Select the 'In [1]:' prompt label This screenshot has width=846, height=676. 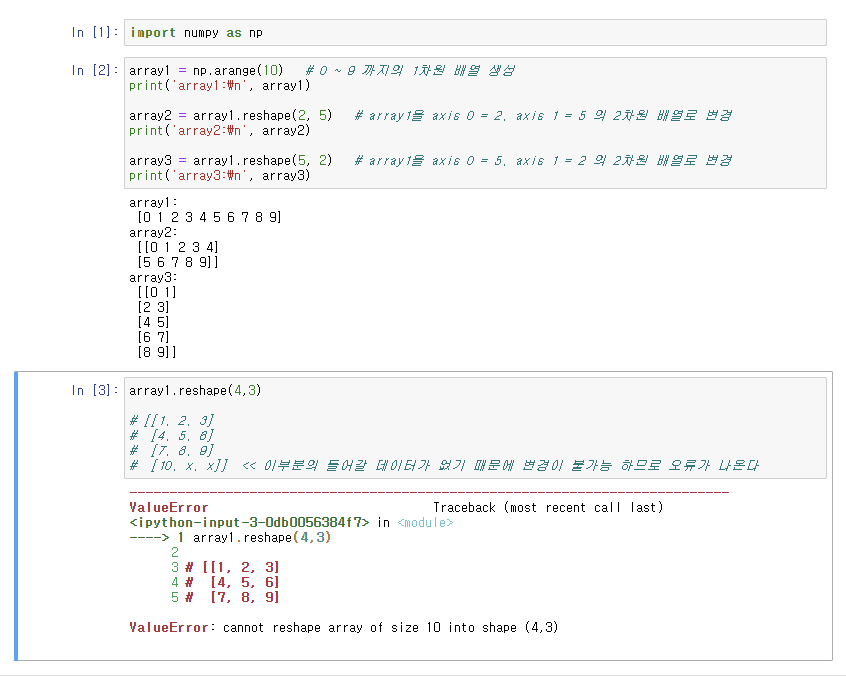pyautogui.click(x=95, y=32)
